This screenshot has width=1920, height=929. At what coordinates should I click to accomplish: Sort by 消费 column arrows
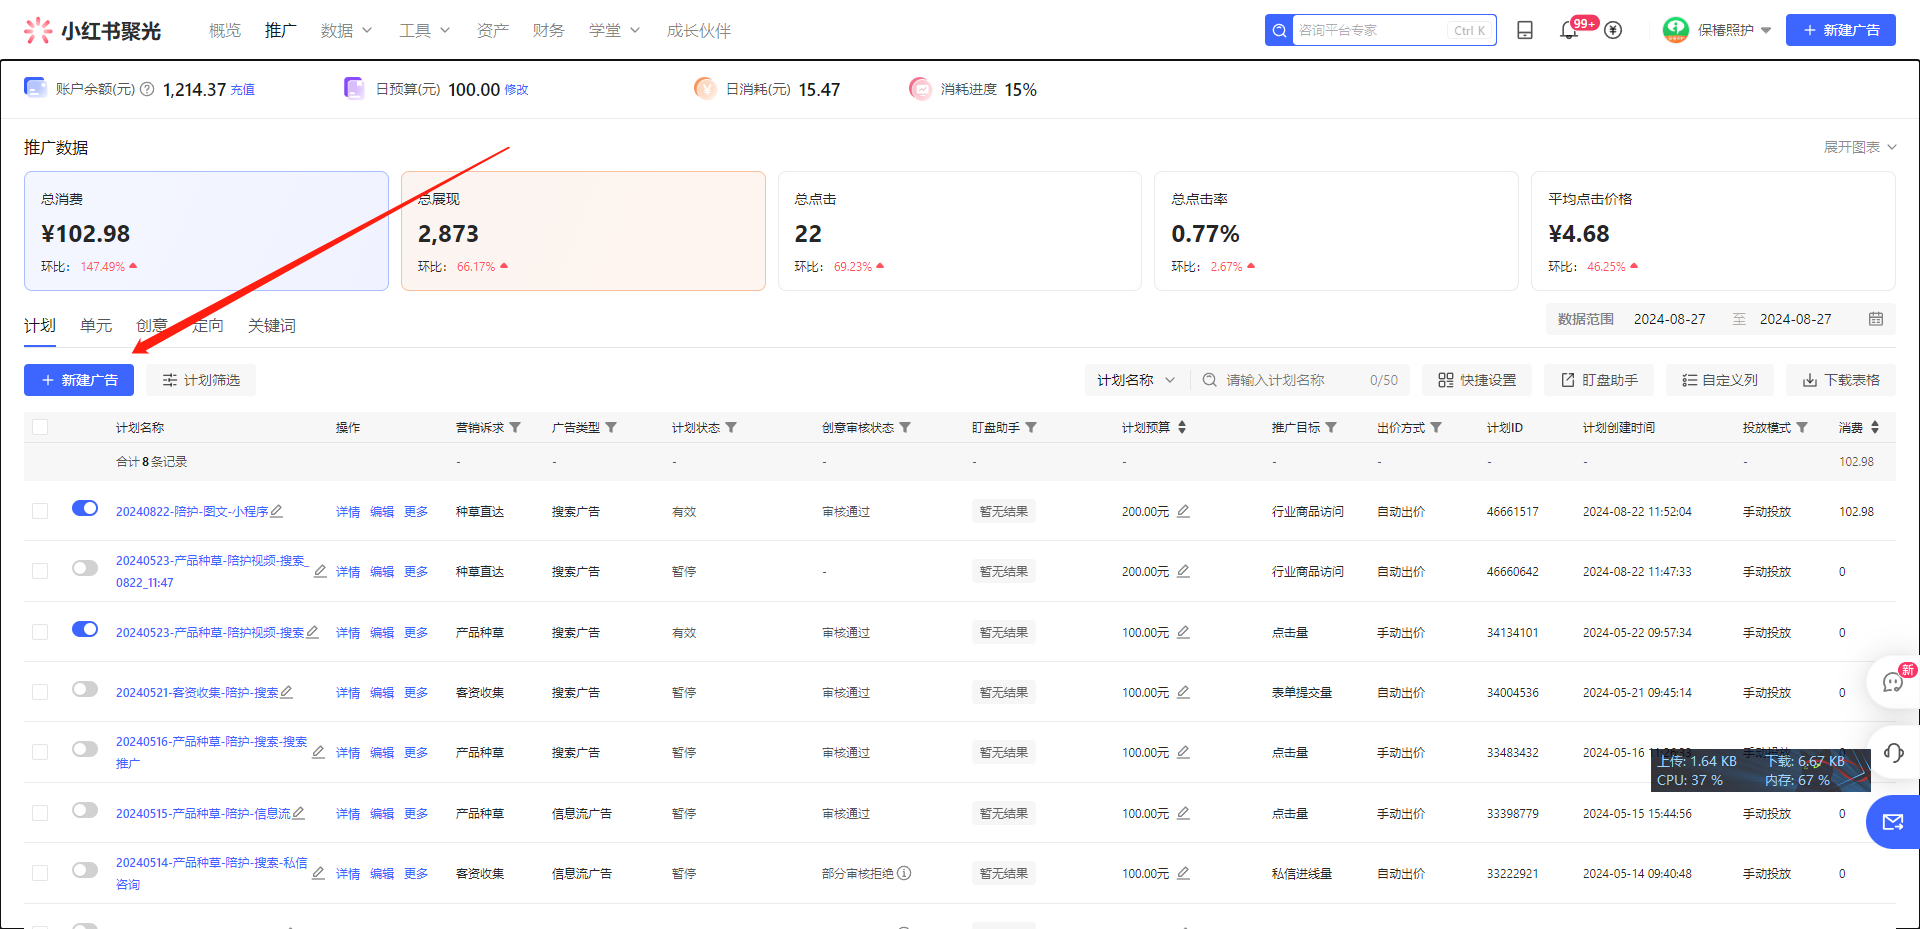tap(1875, 427)
